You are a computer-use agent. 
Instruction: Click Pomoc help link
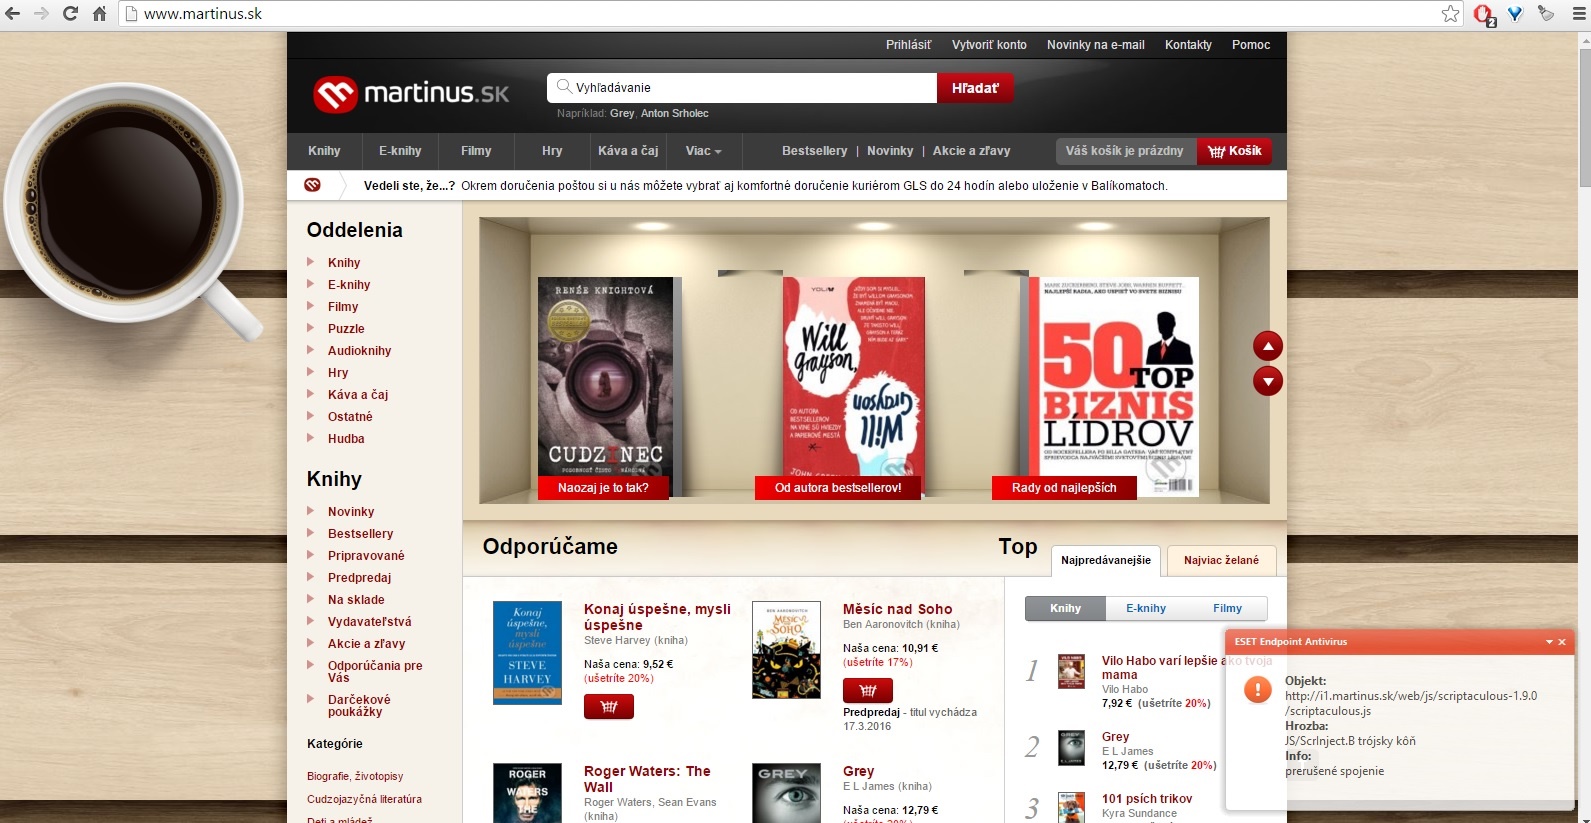coord(1251,45)
